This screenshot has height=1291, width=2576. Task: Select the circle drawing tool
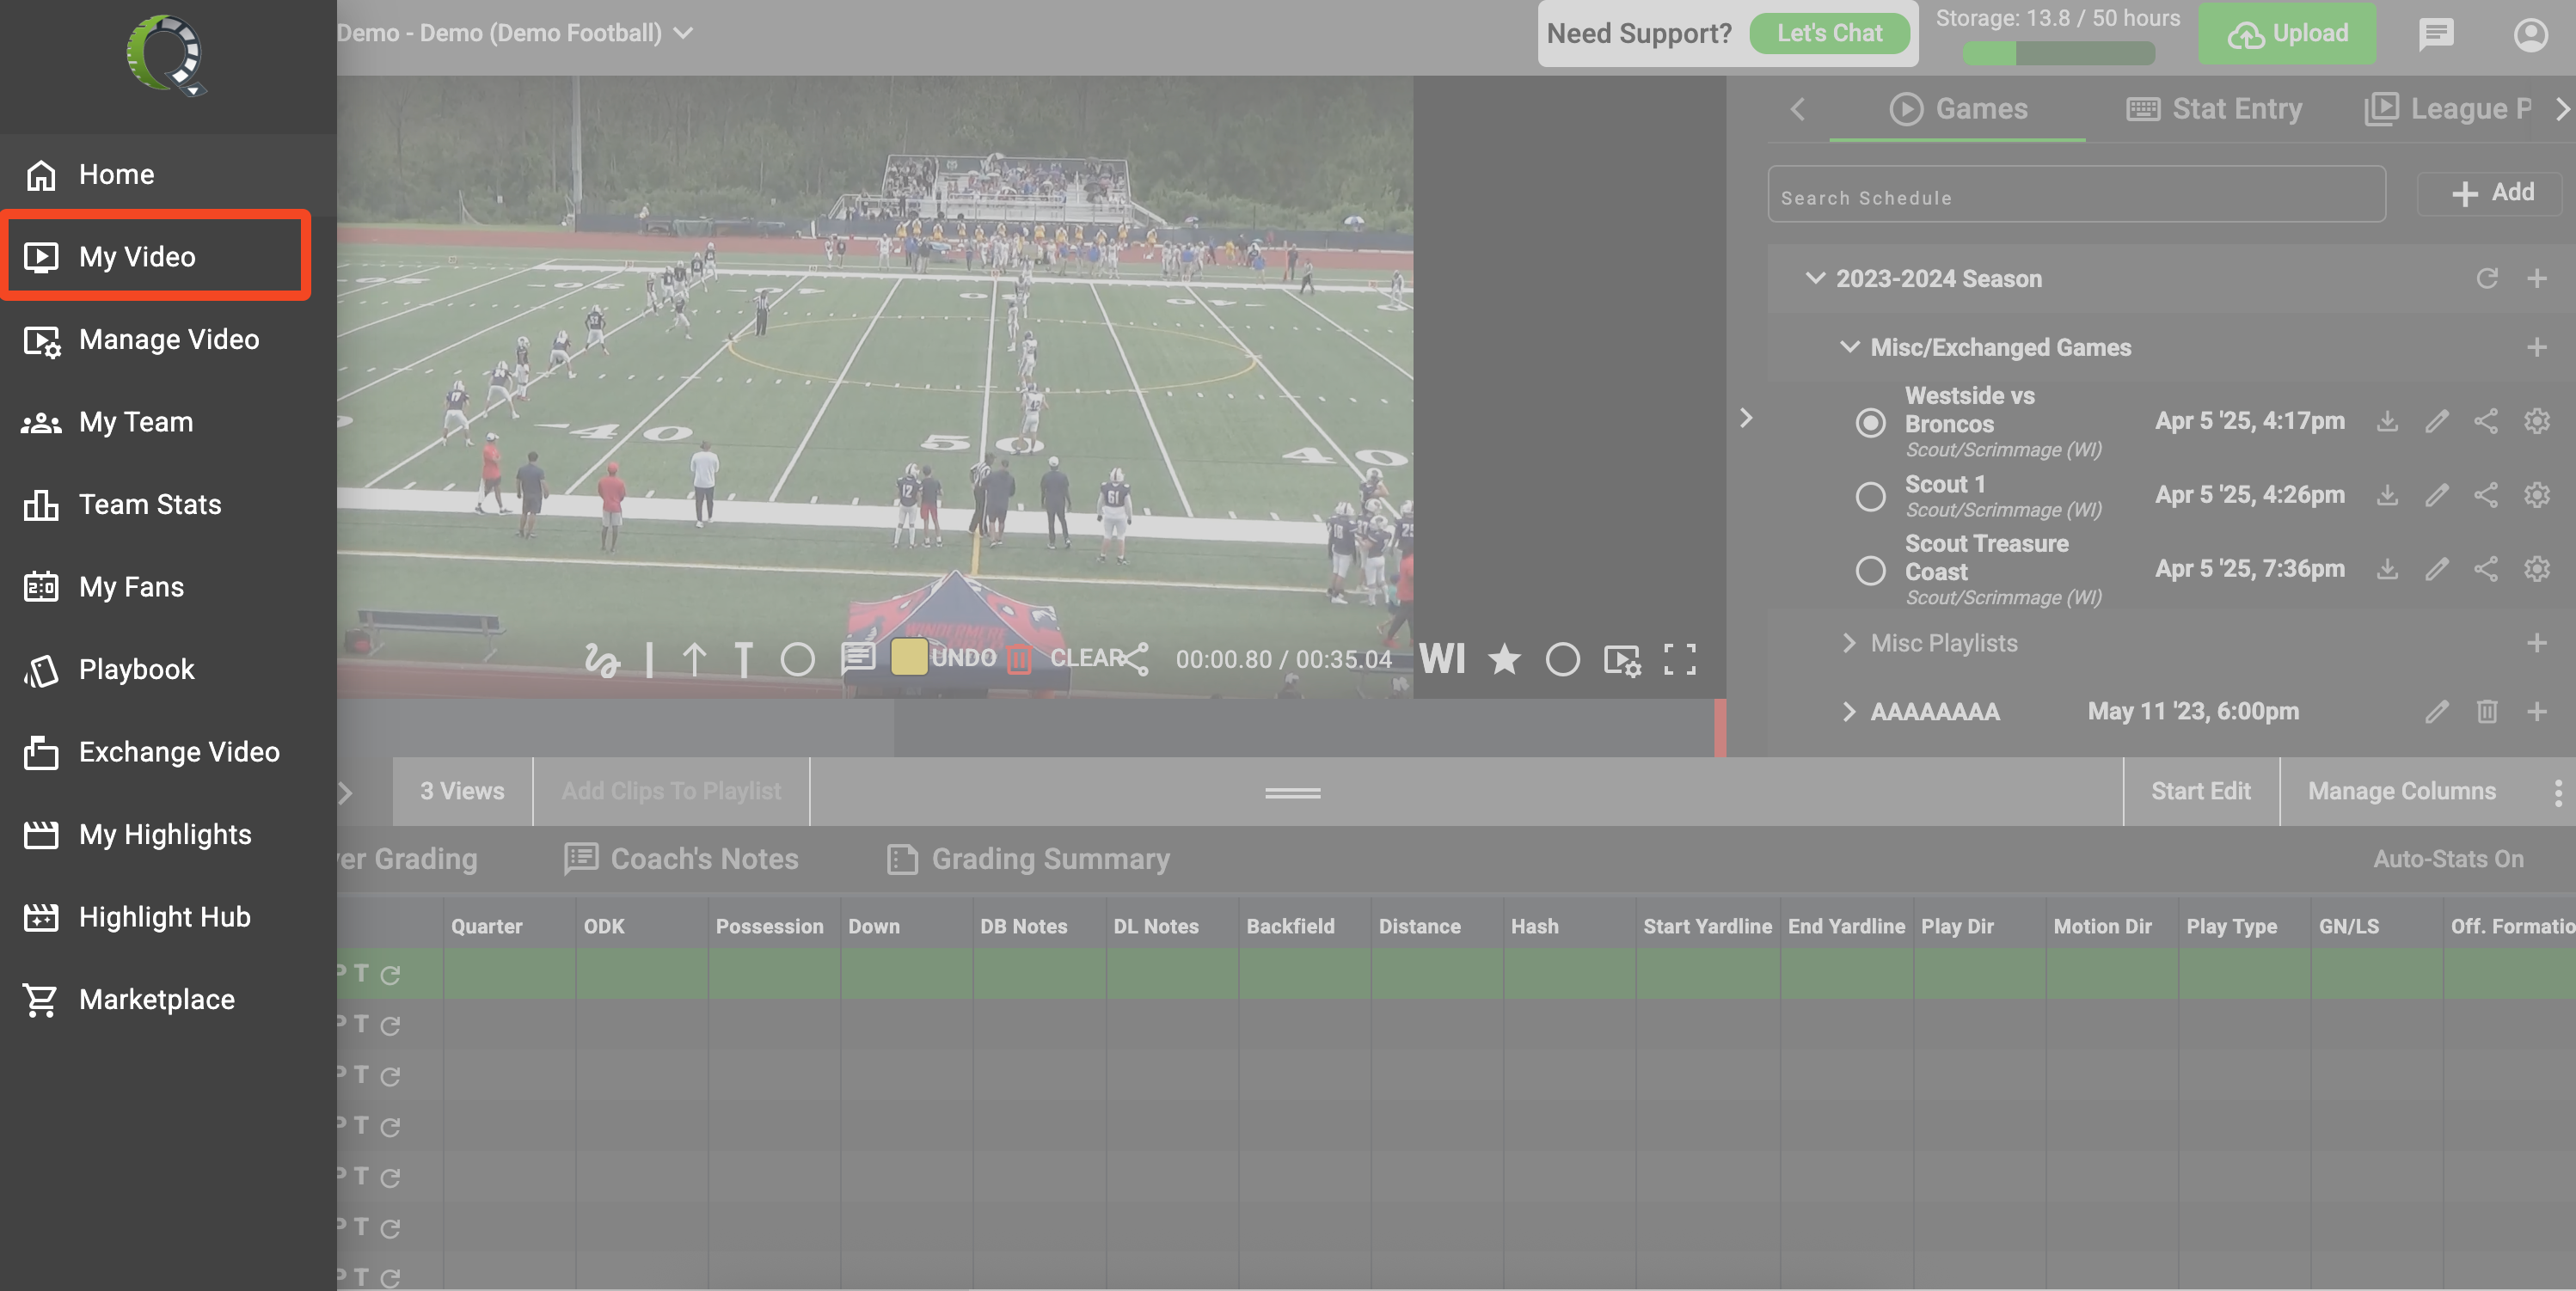(x=797, y=659)
